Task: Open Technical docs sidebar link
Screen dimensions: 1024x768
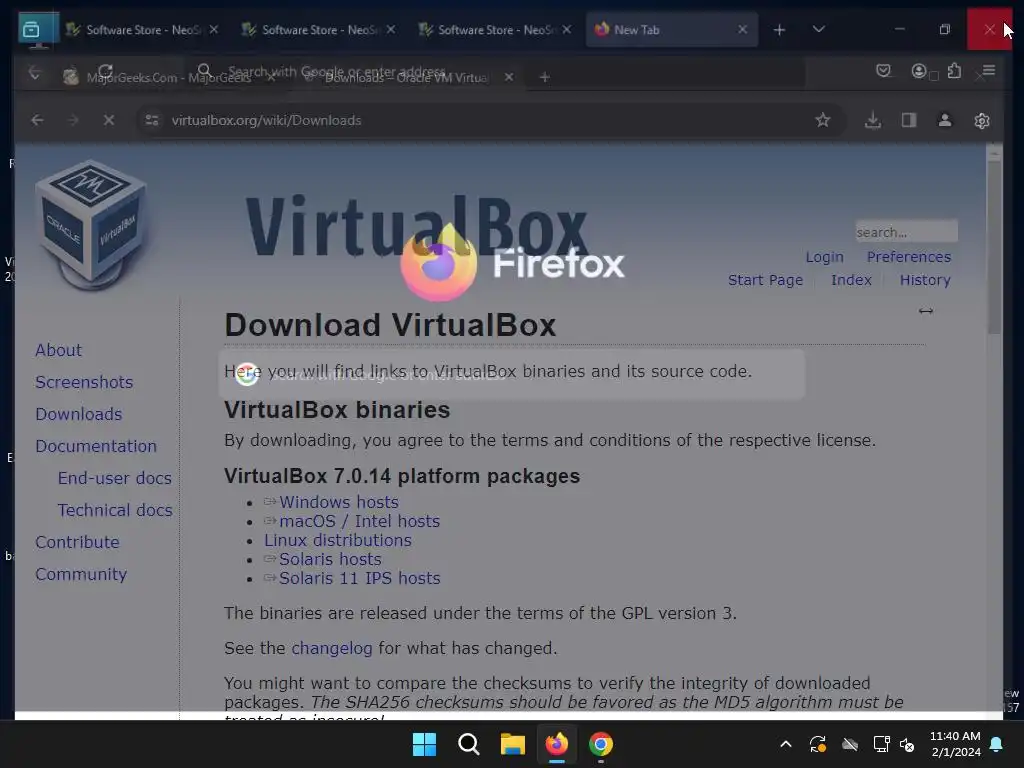Action: pyautogui.click(x=115, y=510)
